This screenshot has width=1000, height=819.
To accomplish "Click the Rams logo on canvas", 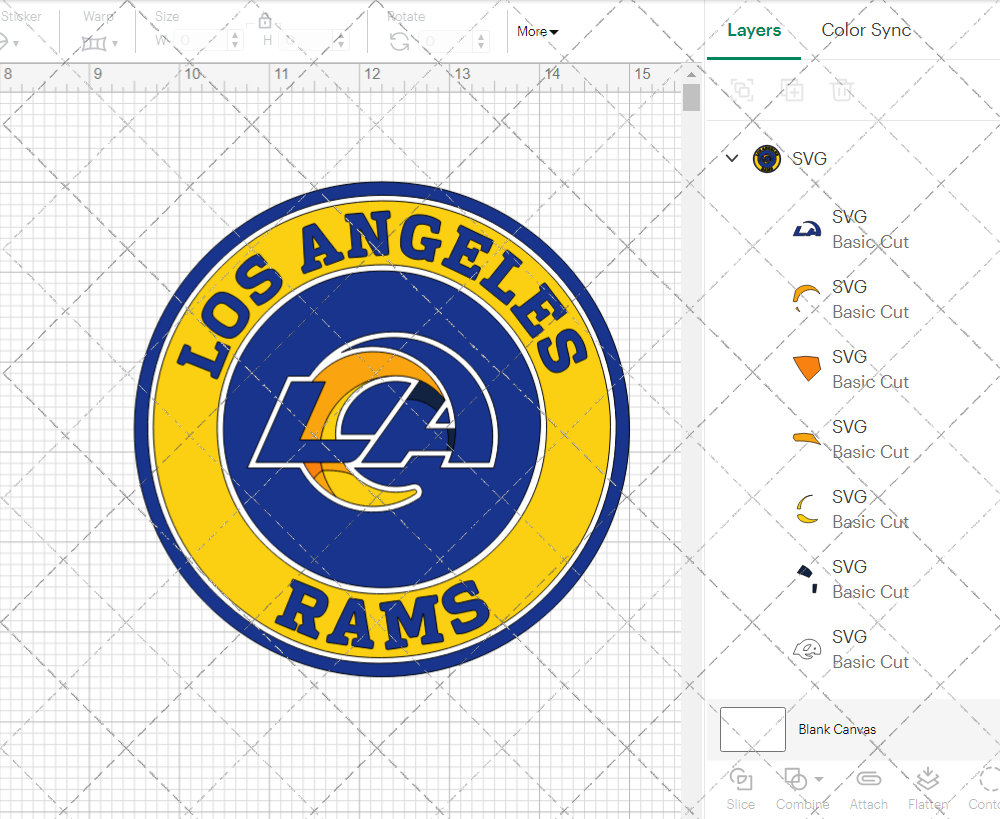I will (381, 429).
